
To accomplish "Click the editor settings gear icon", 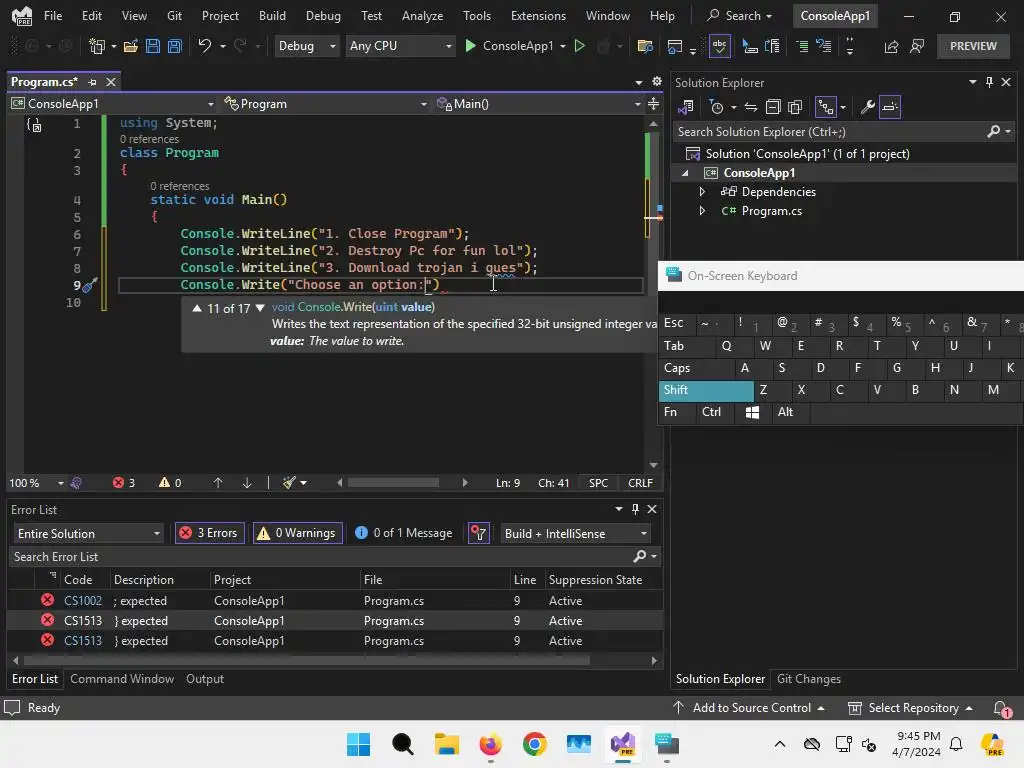I will tap(656, 82).
